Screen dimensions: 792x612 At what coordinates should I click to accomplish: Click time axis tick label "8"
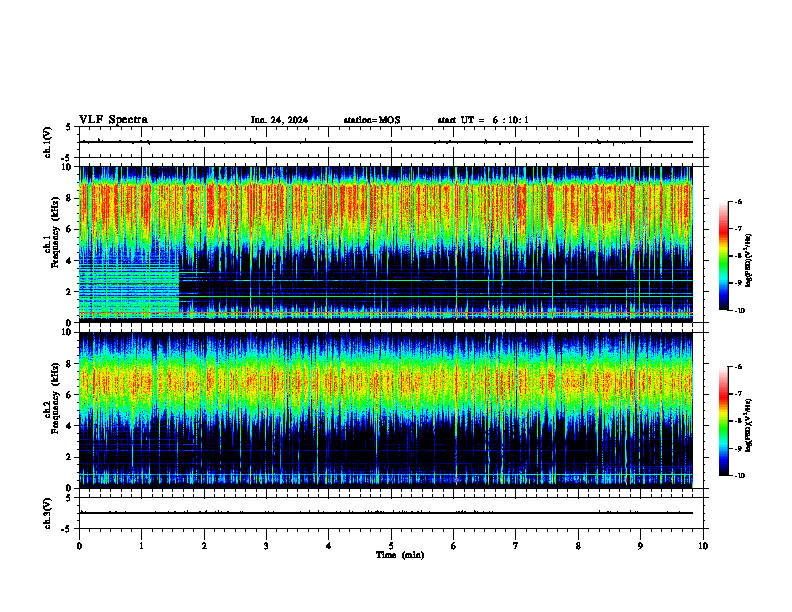pyautogui.click(x=578, y=545)
